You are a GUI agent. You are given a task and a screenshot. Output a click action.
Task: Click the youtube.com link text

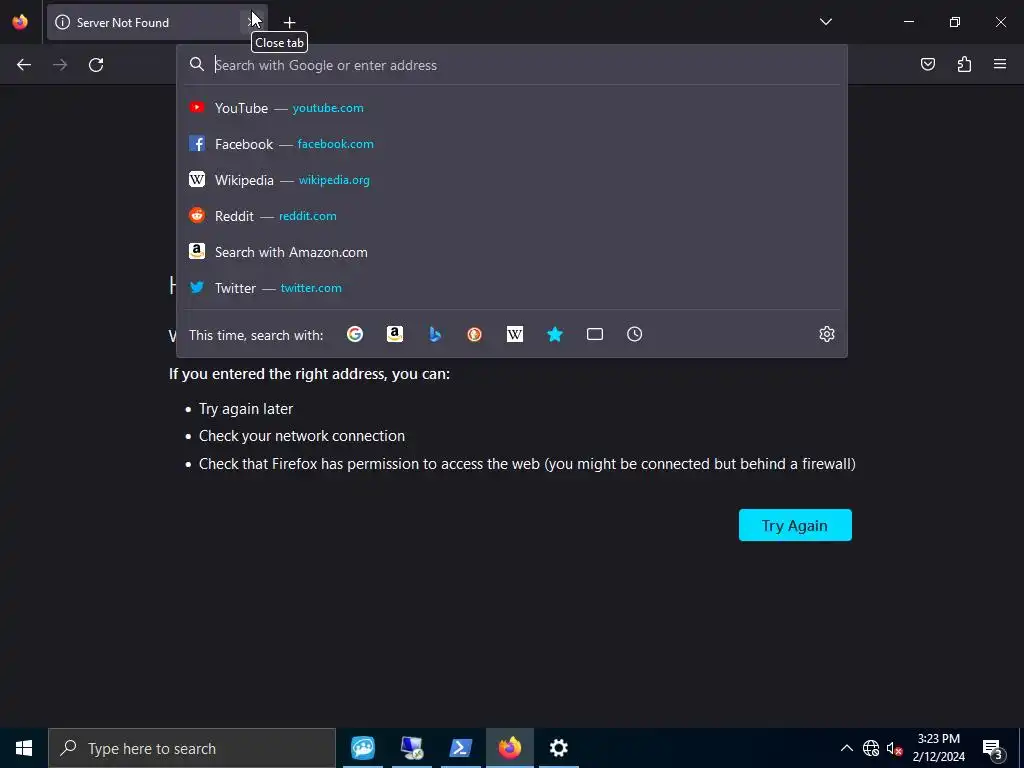[x=328, y=108]
